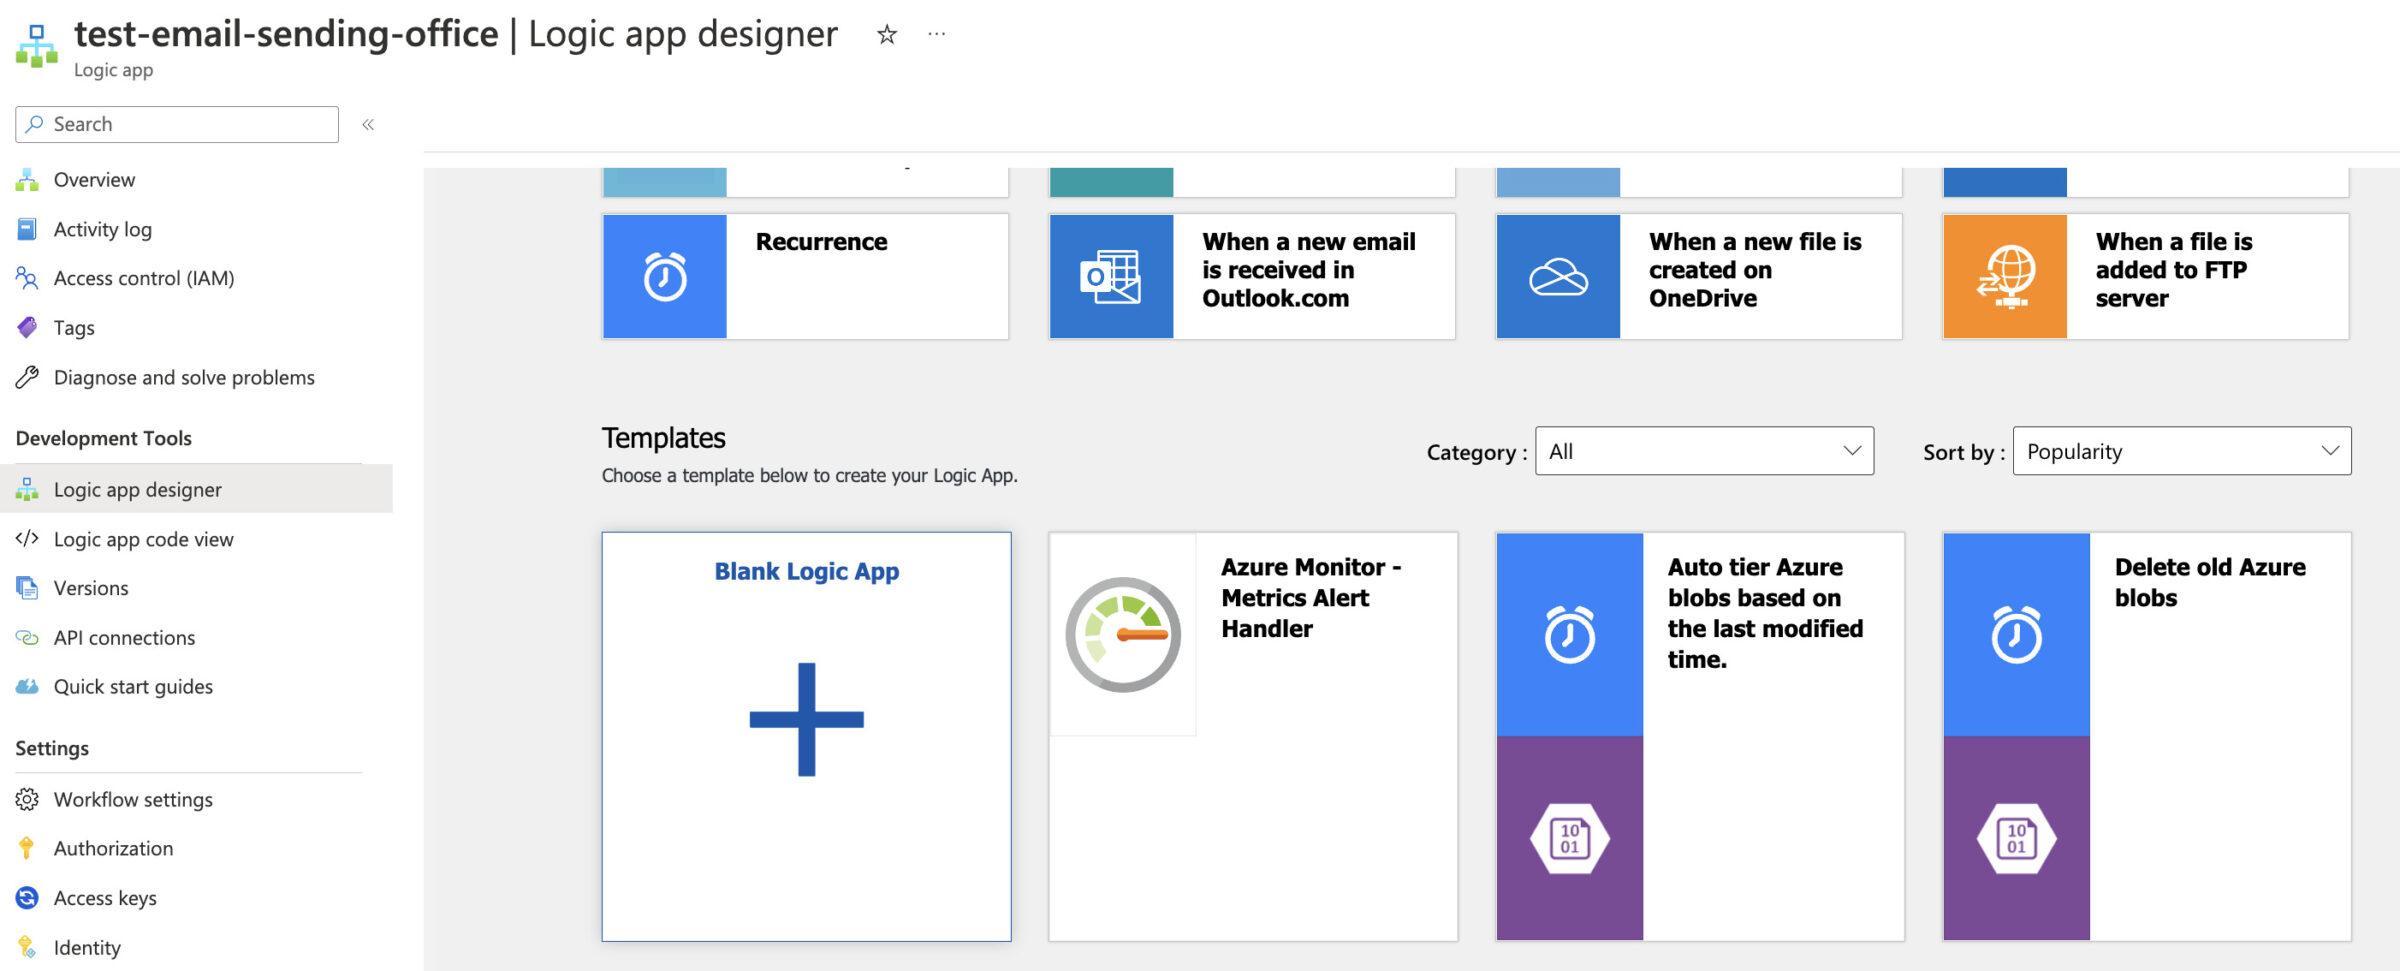Click the Outlook.com trigger icon
Screen dimensions: 2400x971
tap(1111, 276)
